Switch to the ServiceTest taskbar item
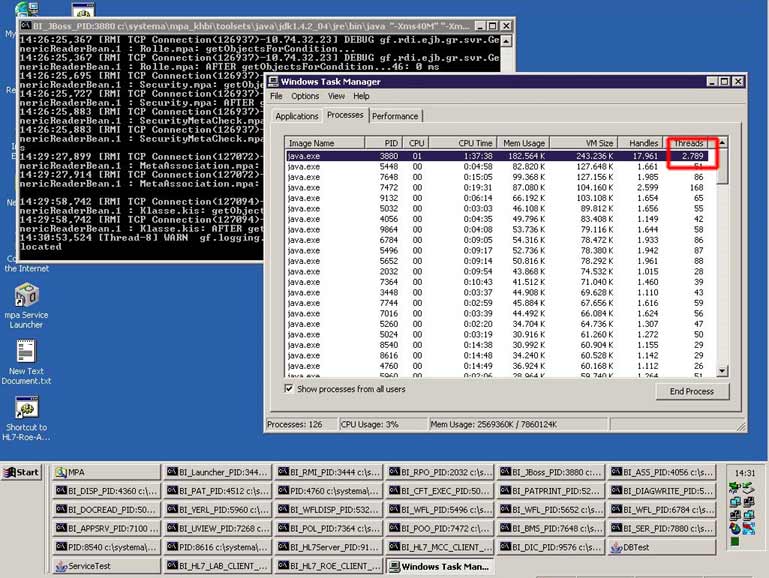 pyautogui.click(x=106, y=566)
